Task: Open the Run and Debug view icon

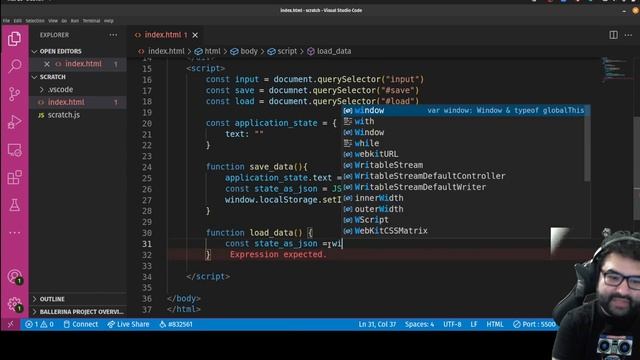Action: click(x=15, y=122)
